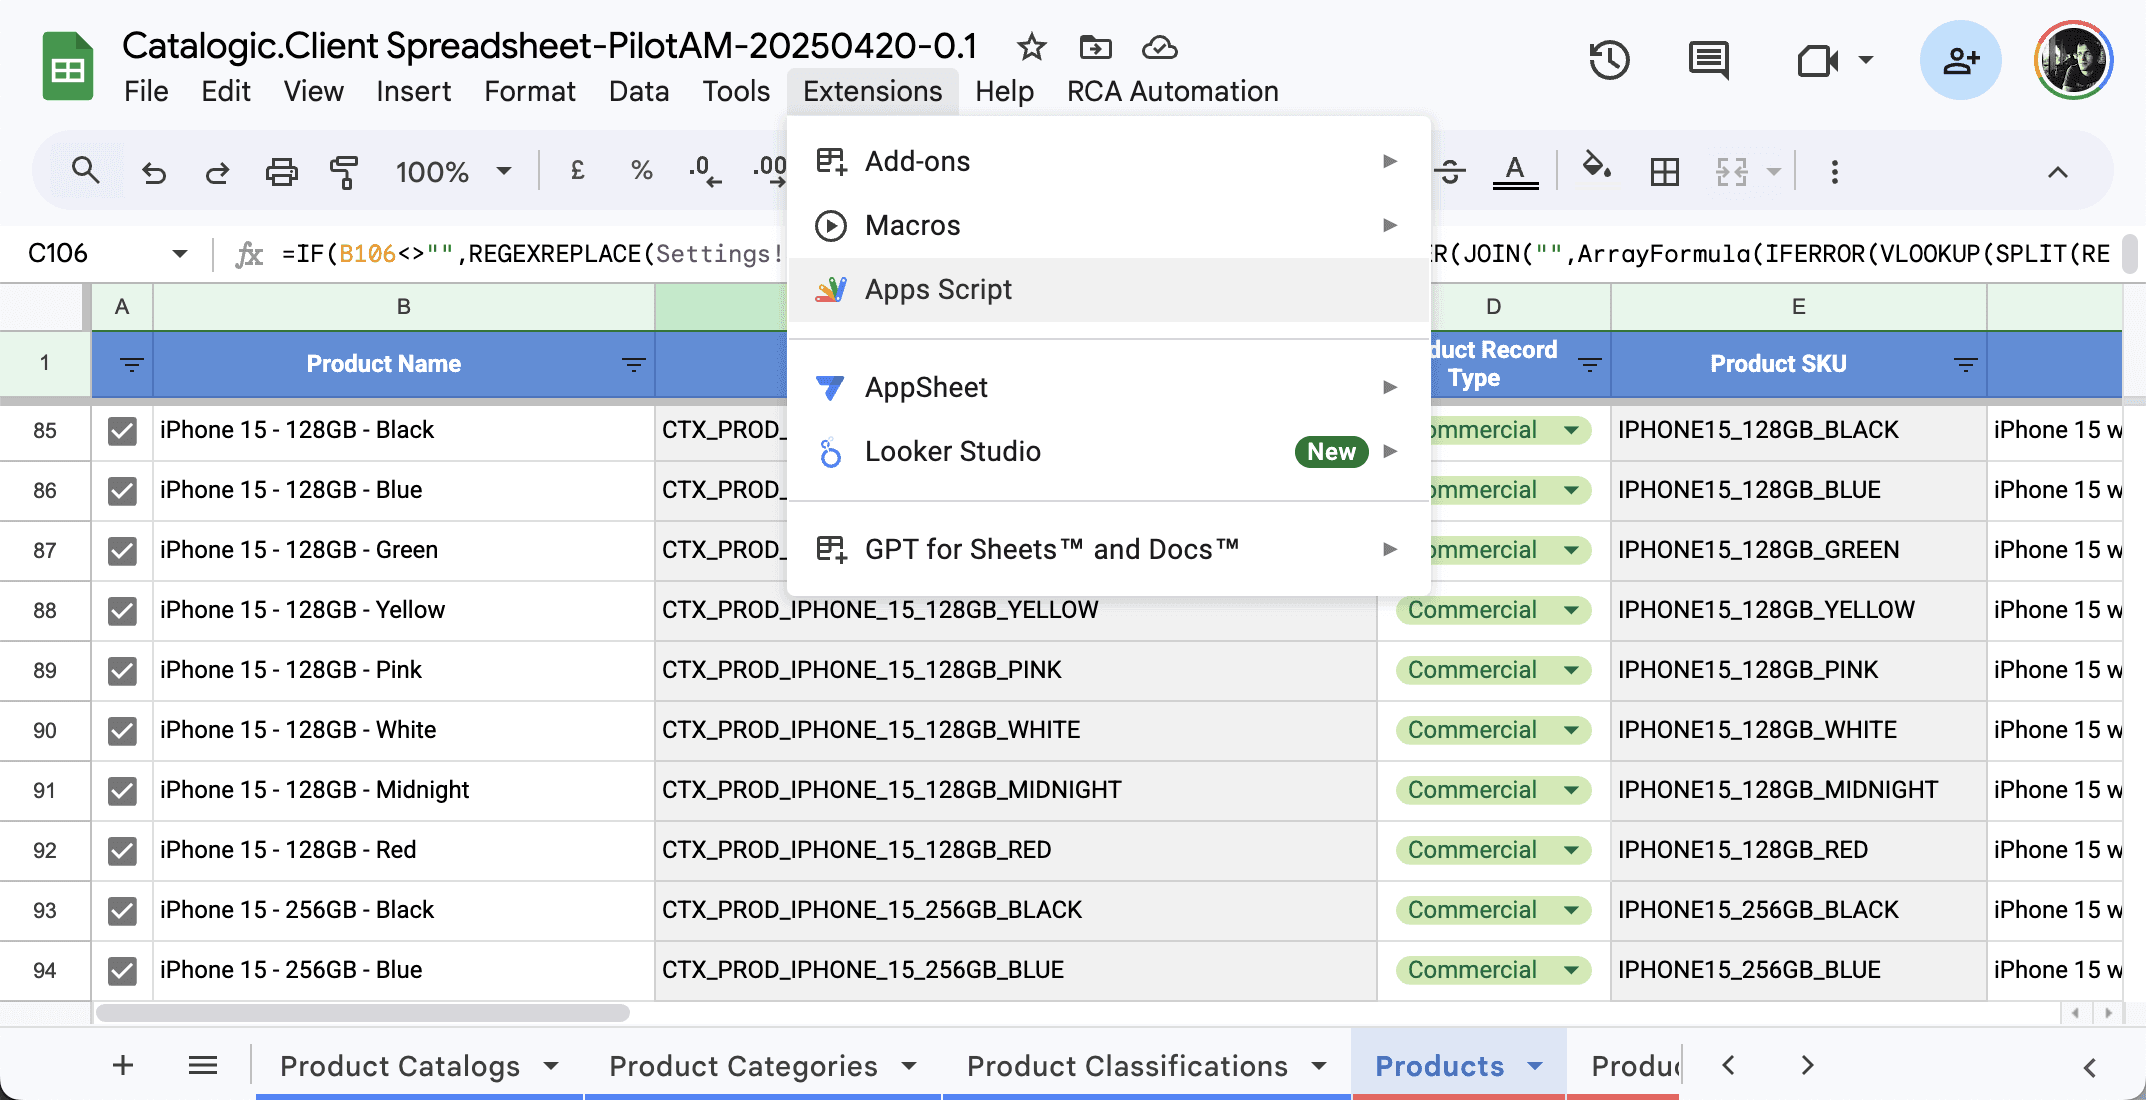The height and width of the screenshot is (1100, 2146).
Task: Click the paint format roller icon
Action: point(344,172)
